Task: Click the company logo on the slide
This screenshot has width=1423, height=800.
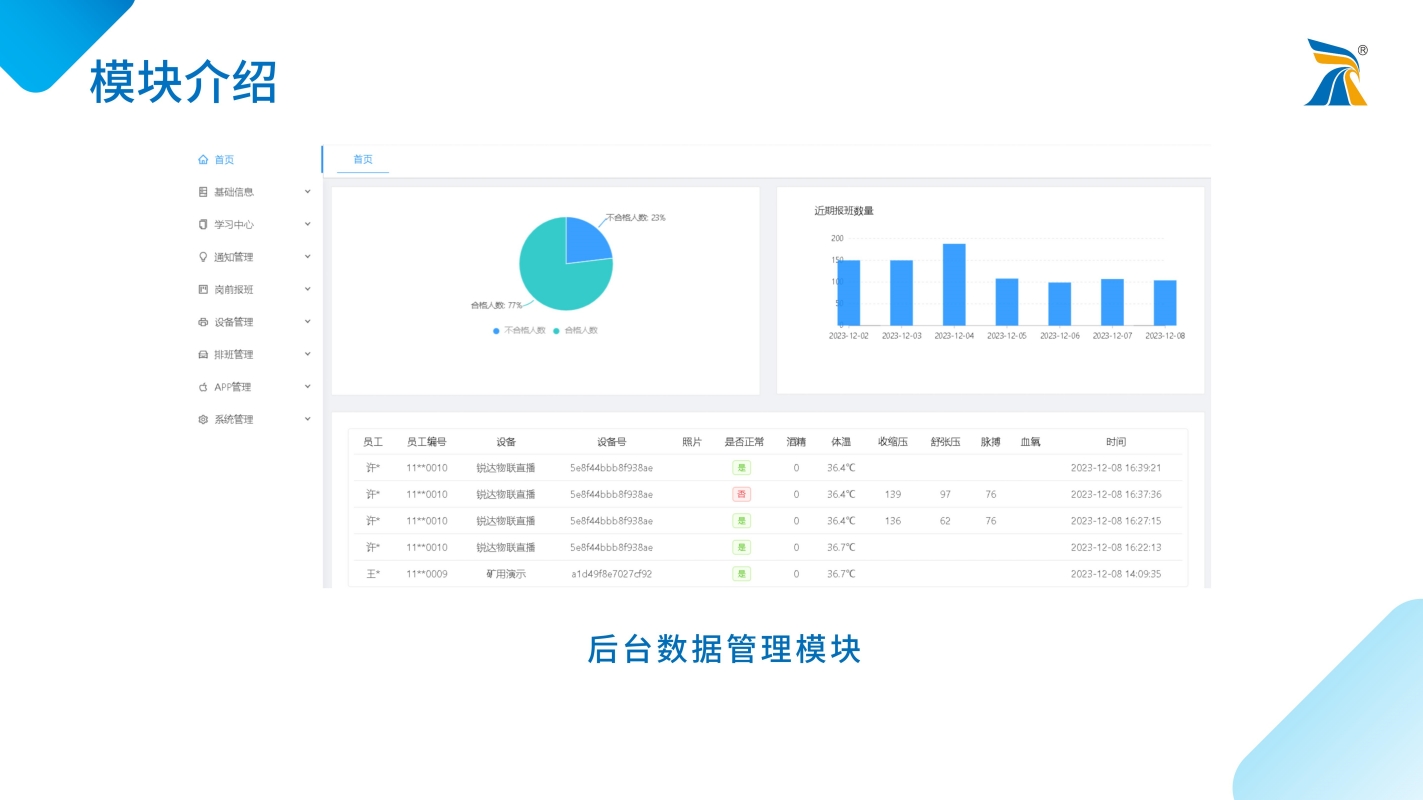Action: (x=1336, y=72)
